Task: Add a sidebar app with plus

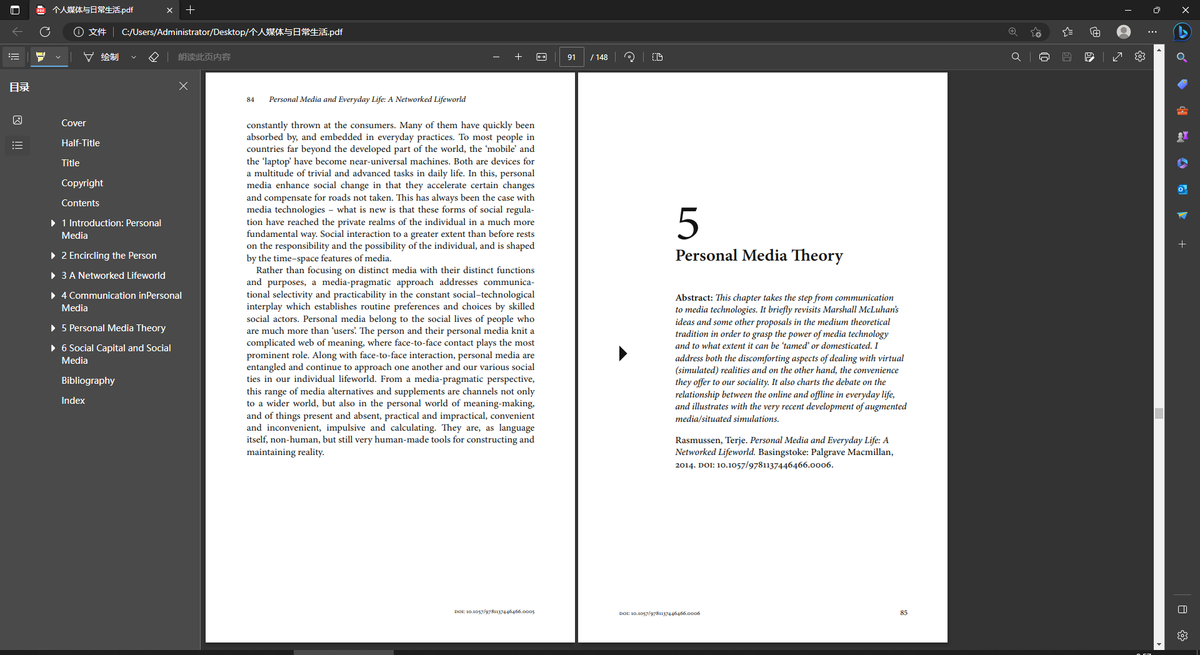Action: pos(1182,244)
